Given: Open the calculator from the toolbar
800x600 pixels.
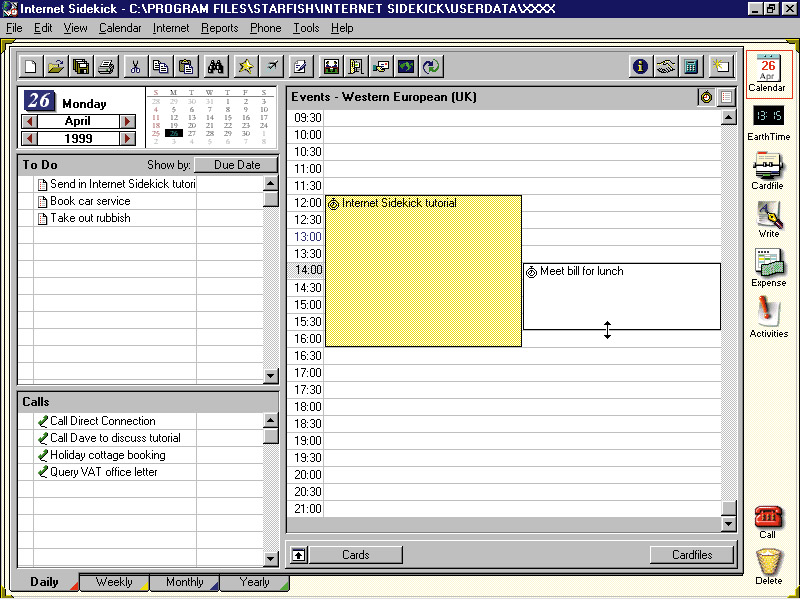Looking at the screenshot, I should click(x=690, y=67).
